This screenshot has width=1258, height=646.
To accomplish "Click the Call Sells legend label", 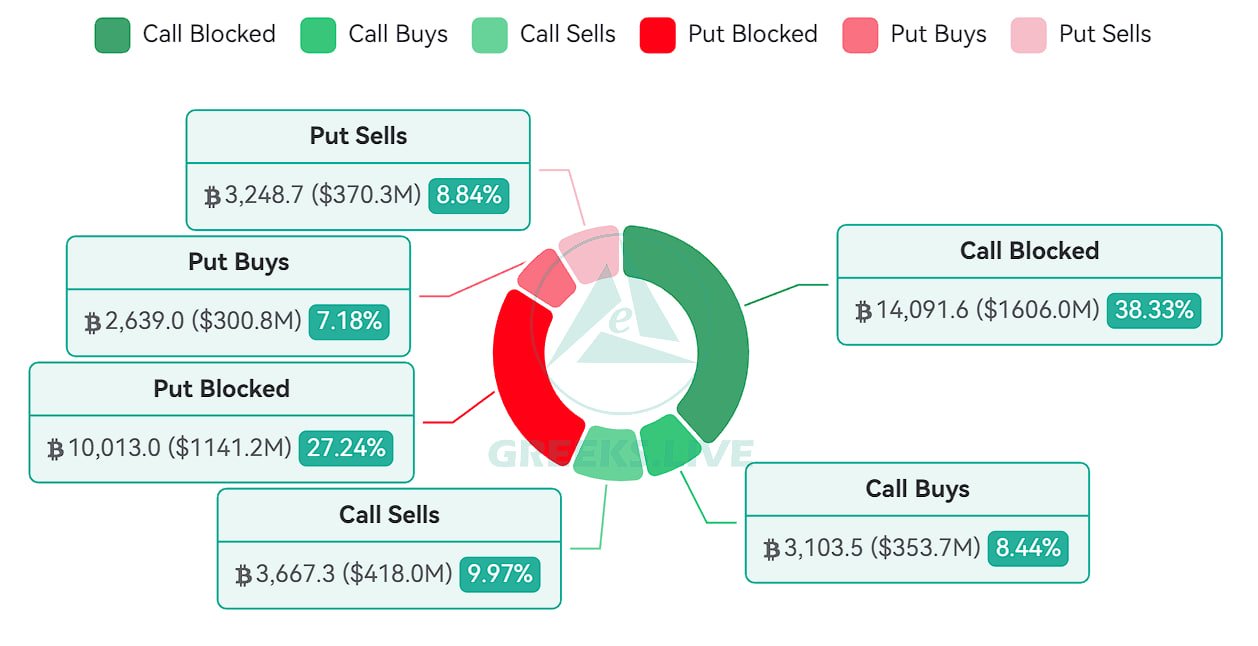I will point(568,34).
